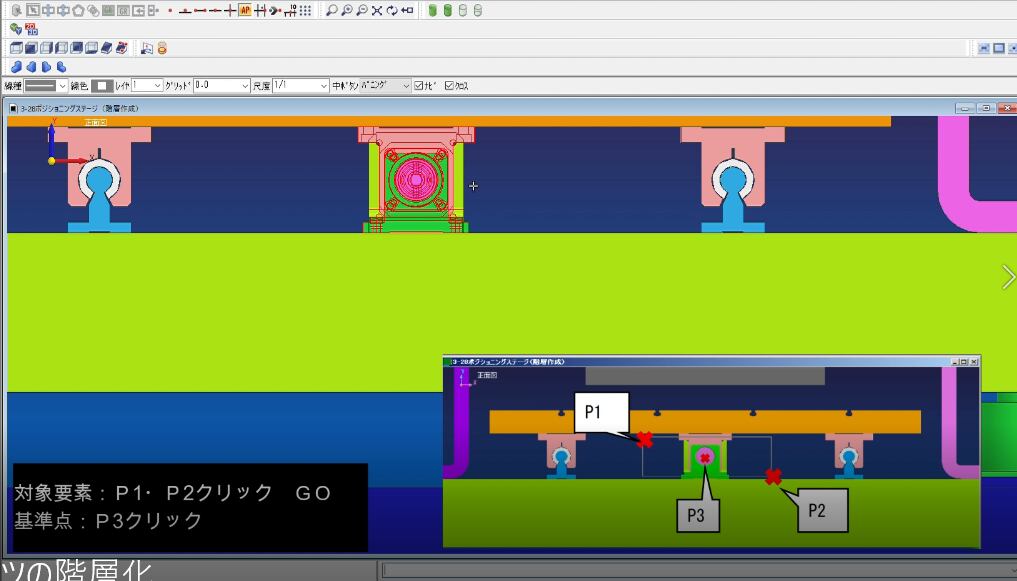Image resolution: width=1017 pixels, height=581 pixels.
Task: Open the ﾚｲﾔ layer dropdown
Action: pos(157,86)
